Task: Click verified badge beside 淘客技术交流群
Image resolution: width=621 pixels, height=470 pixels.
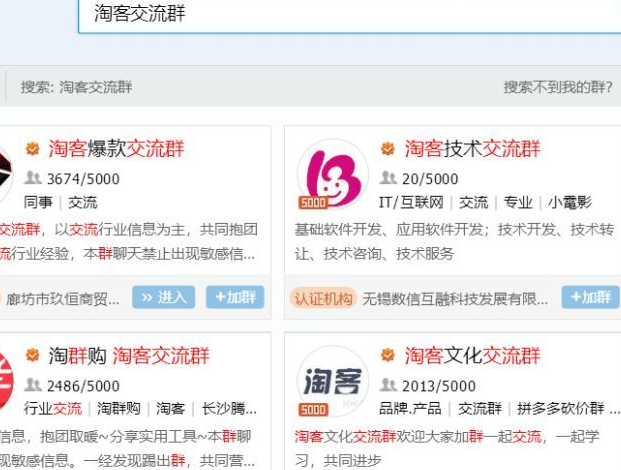Action: pyautogui.click(x=388, y=149)
